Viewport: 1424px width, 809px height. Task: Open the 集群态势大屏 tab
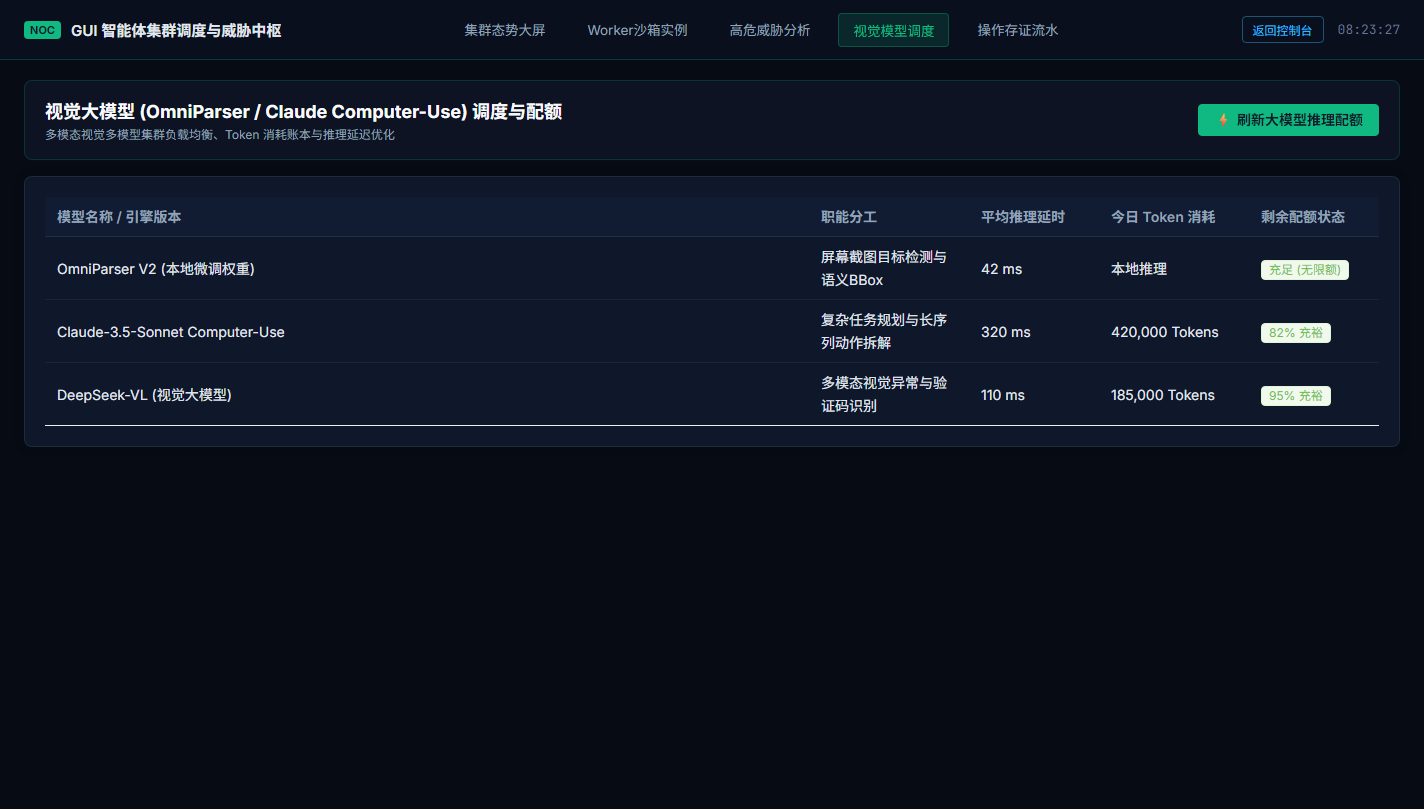[505, 30]
